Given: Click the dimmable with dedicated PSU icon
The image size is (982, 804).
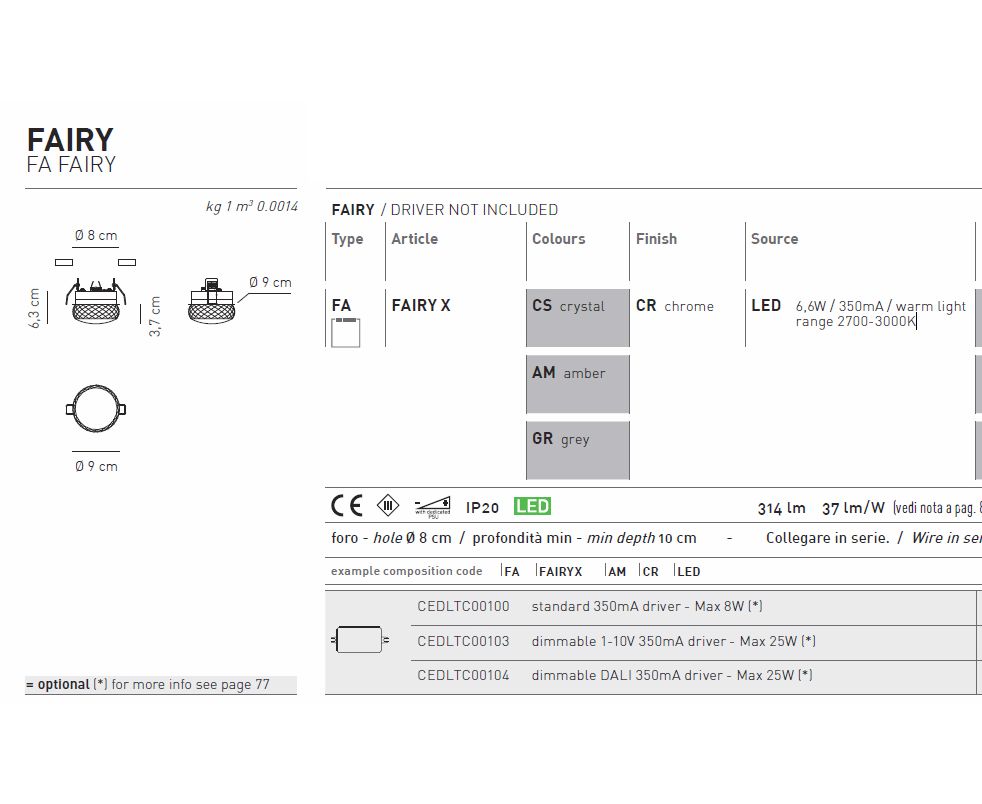Looking at the screenshot, I should click(x=432, y=506).
